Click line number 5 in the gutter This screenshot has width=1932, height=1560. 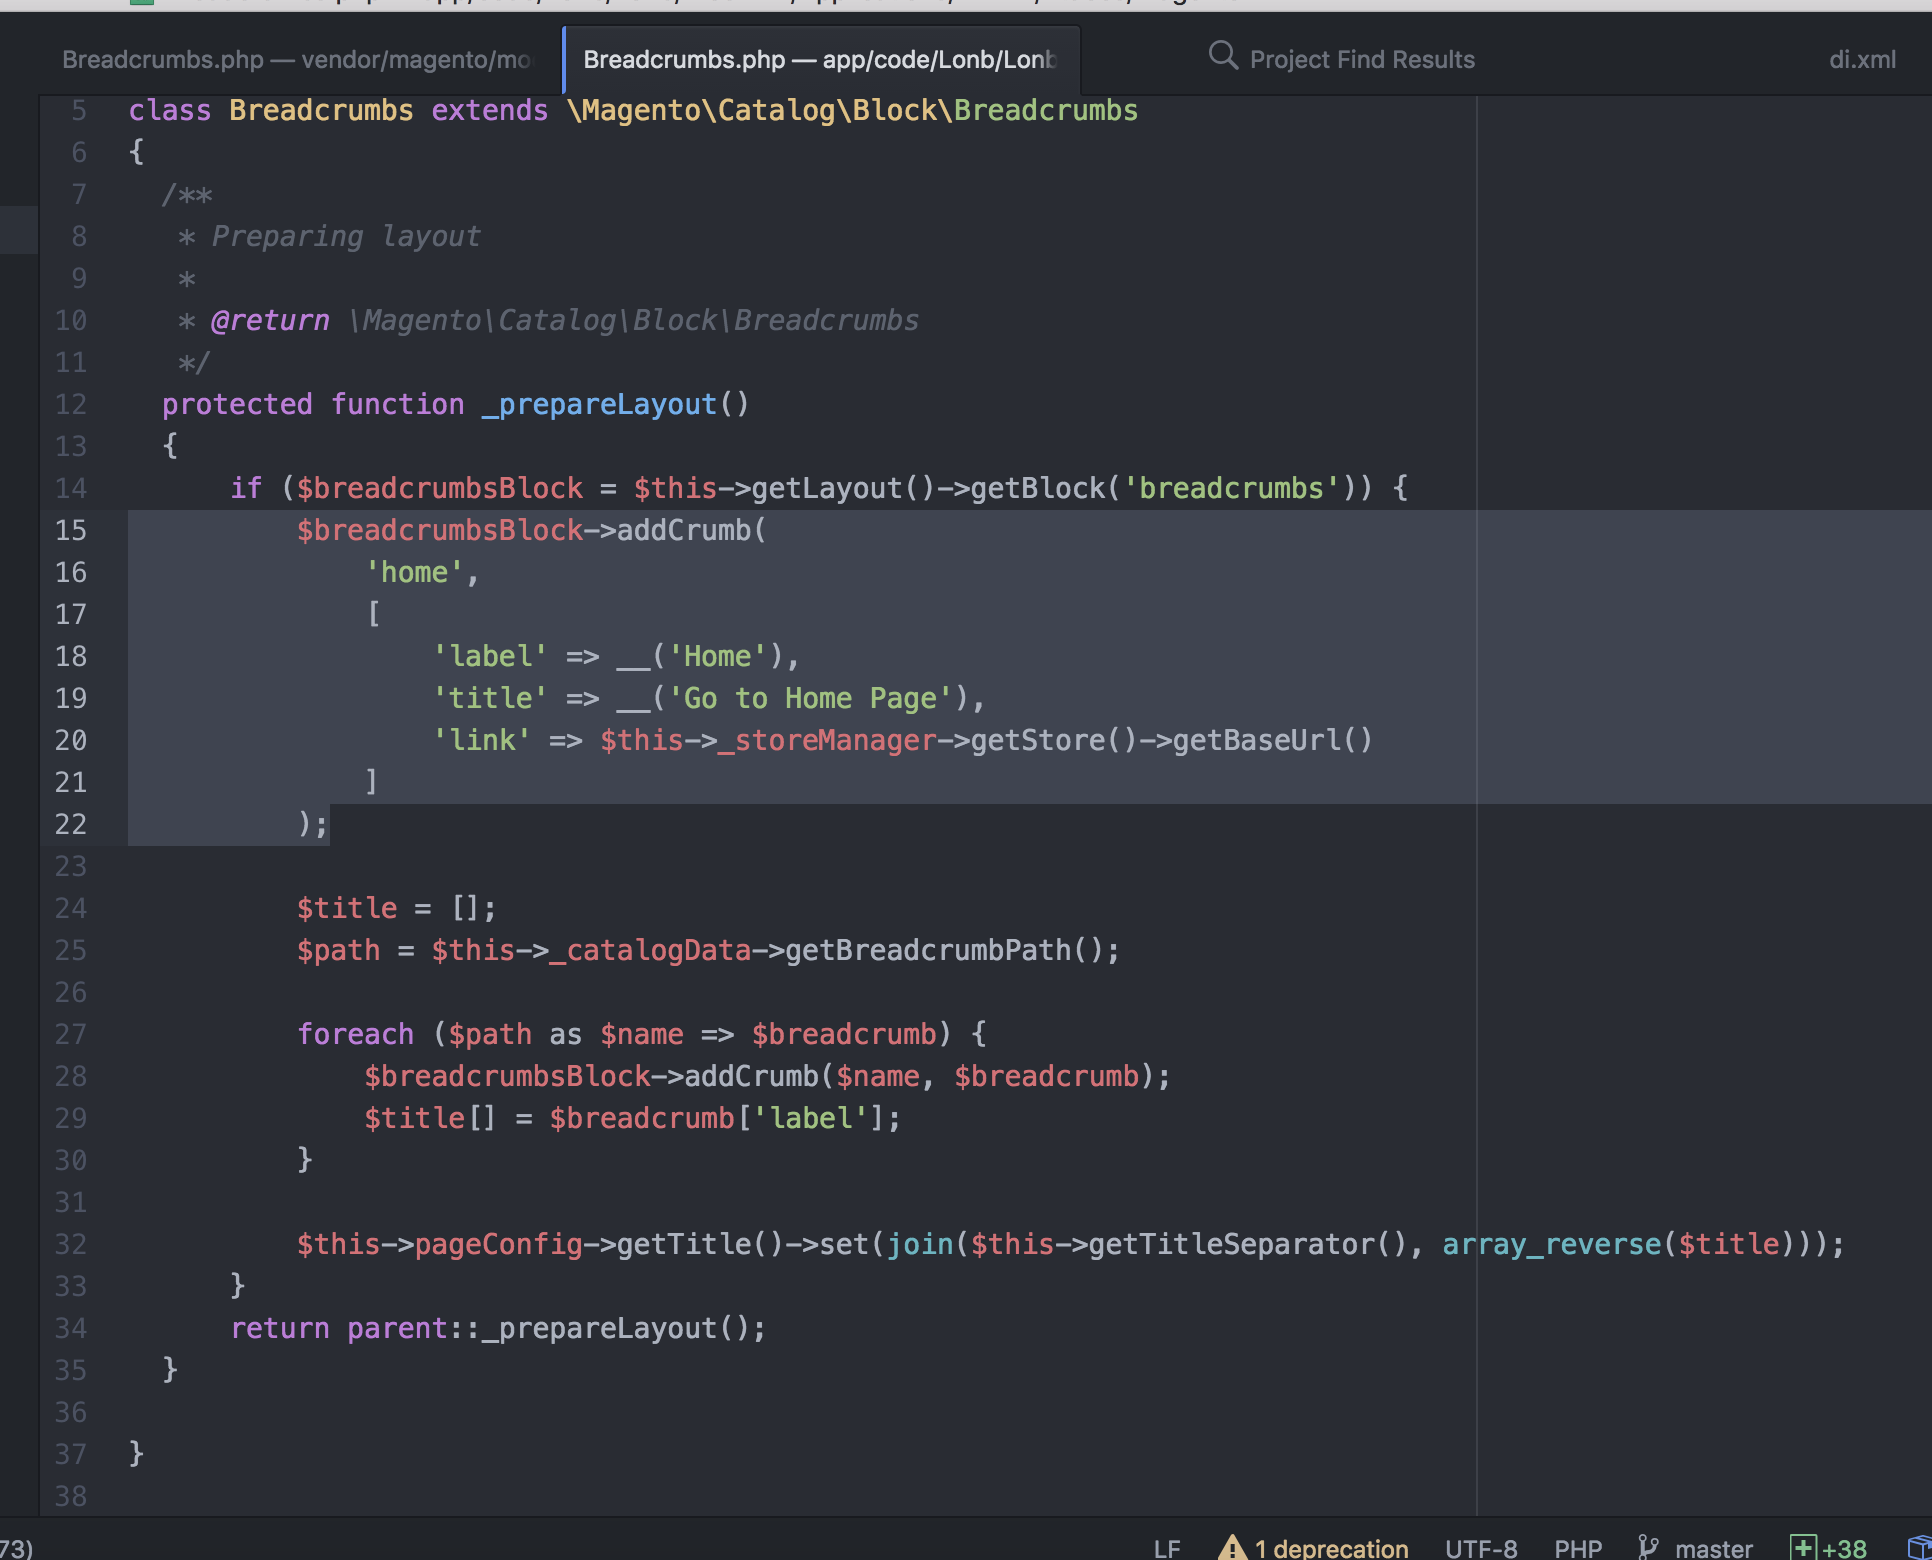tap(78, 110)
